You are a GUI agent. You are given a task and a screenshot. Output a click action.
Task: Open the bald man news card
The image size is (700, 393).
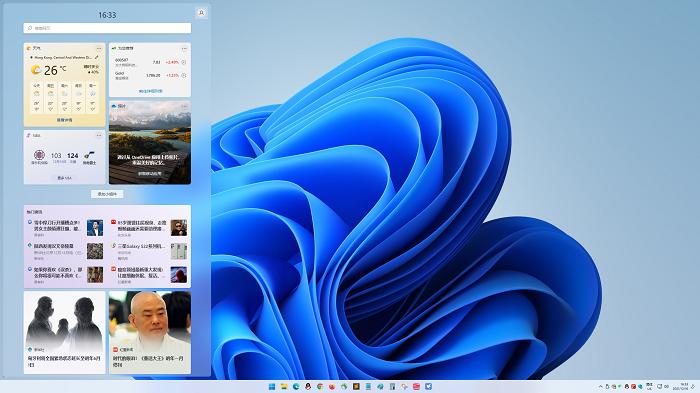150,333
